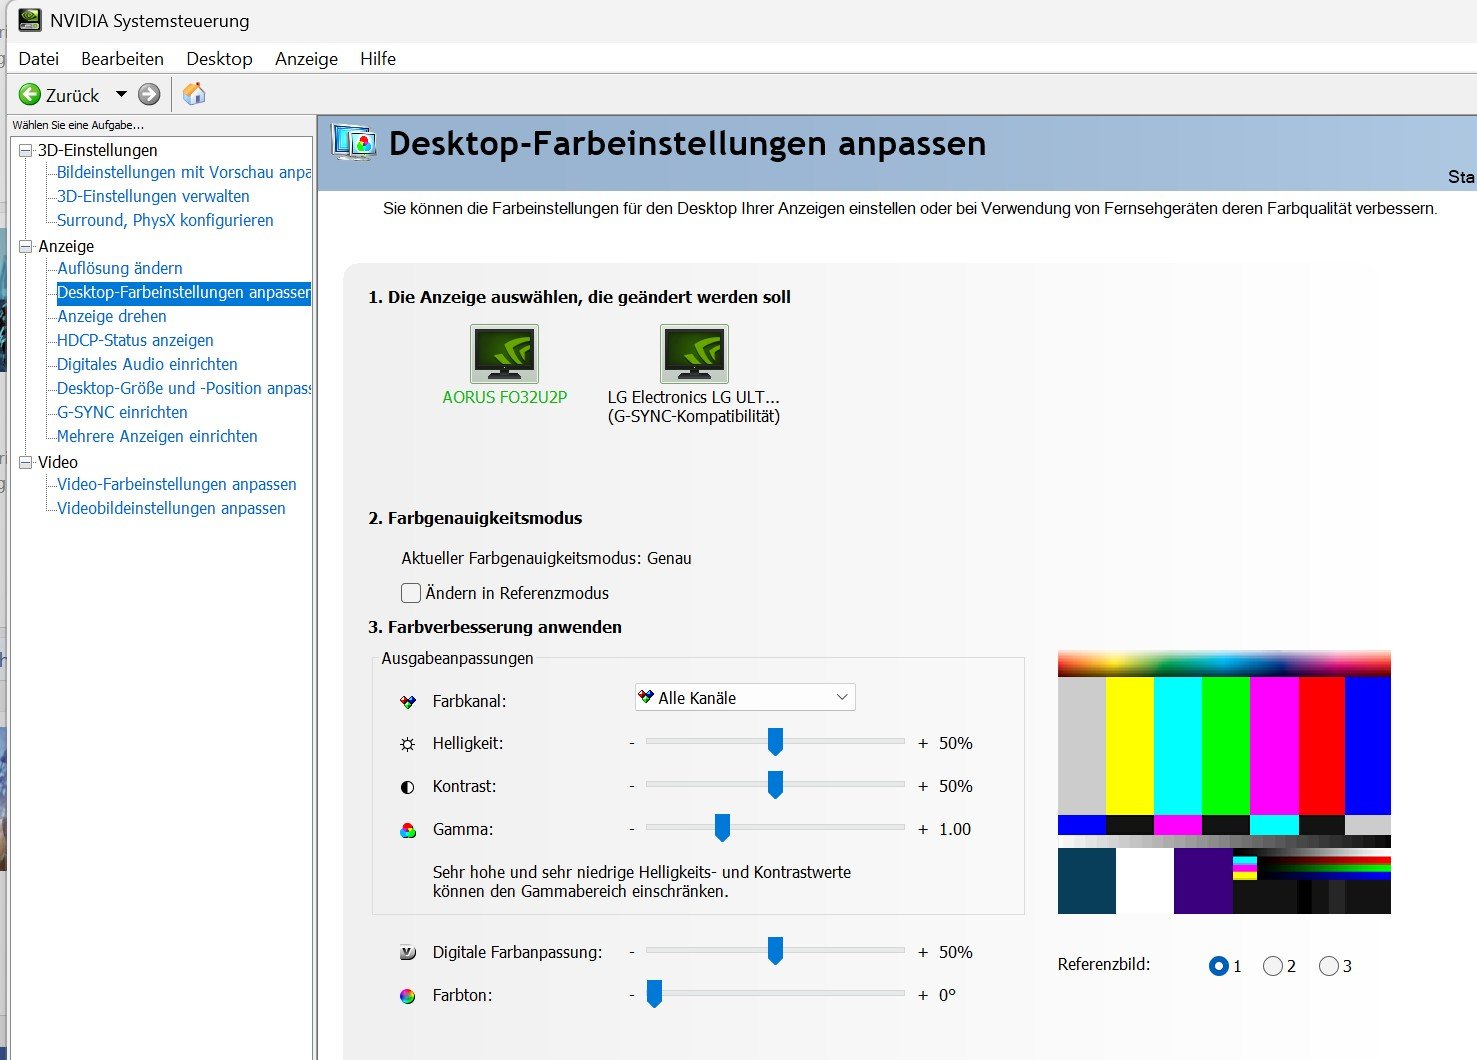Click the Helligkeit 50% value
The image size is (1477, 1060).
click(956, 743)
